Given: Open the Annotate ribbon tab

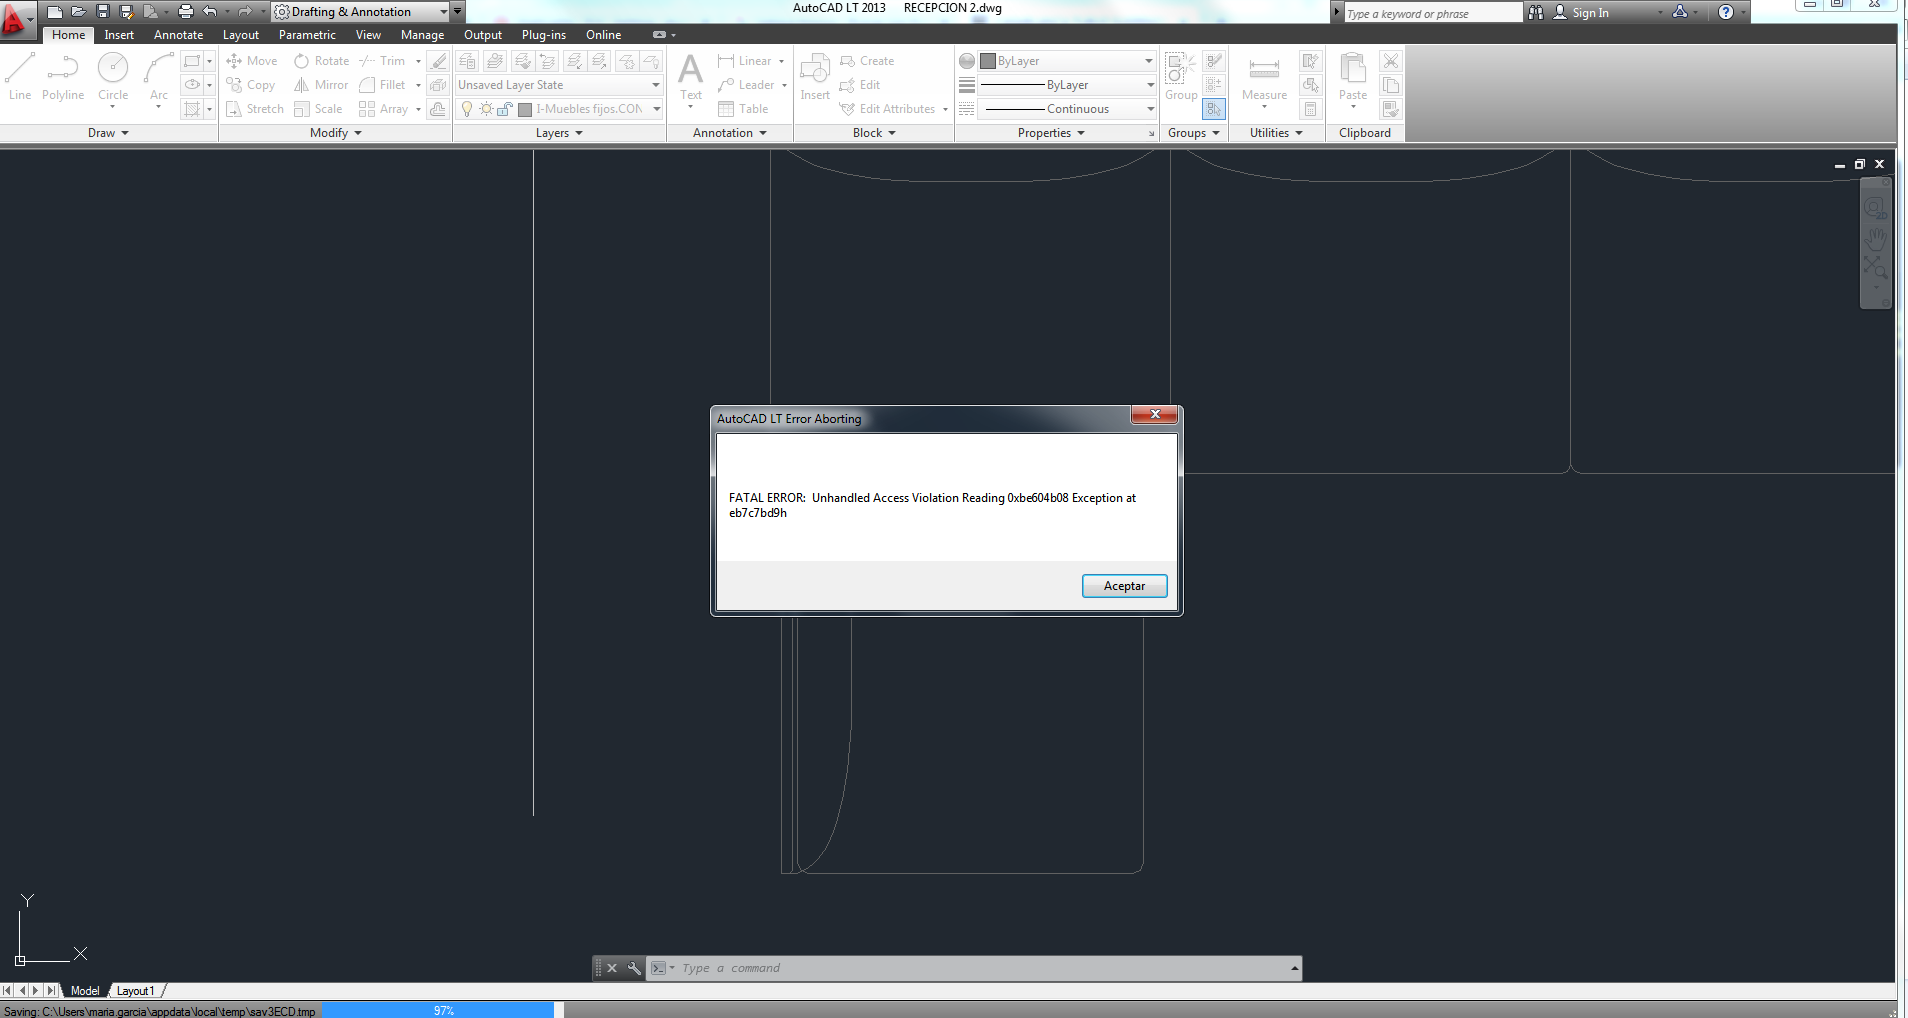Looking at the screenshot, I should (178, 34).
